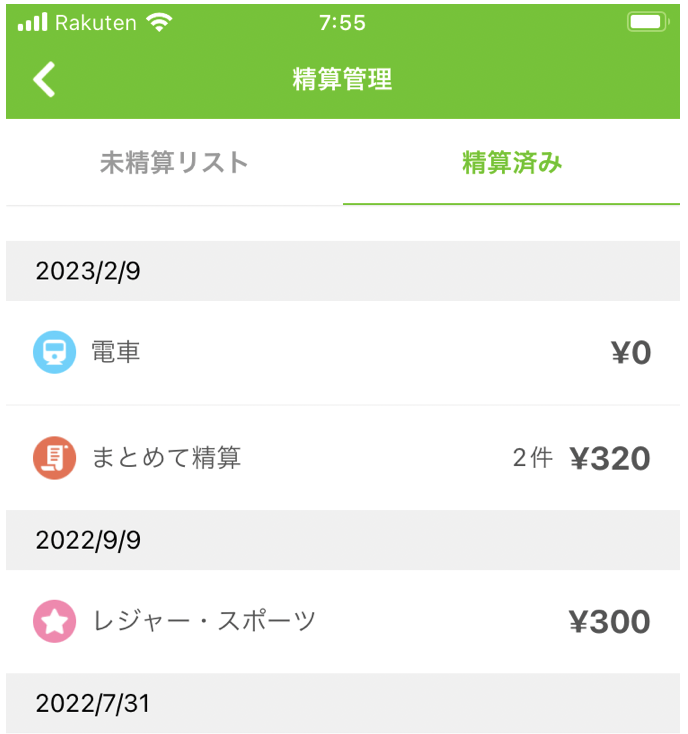Click the 精算管理 page title
Image resolution: width=688 pixels, height=734 pixels.
(343, 79)
